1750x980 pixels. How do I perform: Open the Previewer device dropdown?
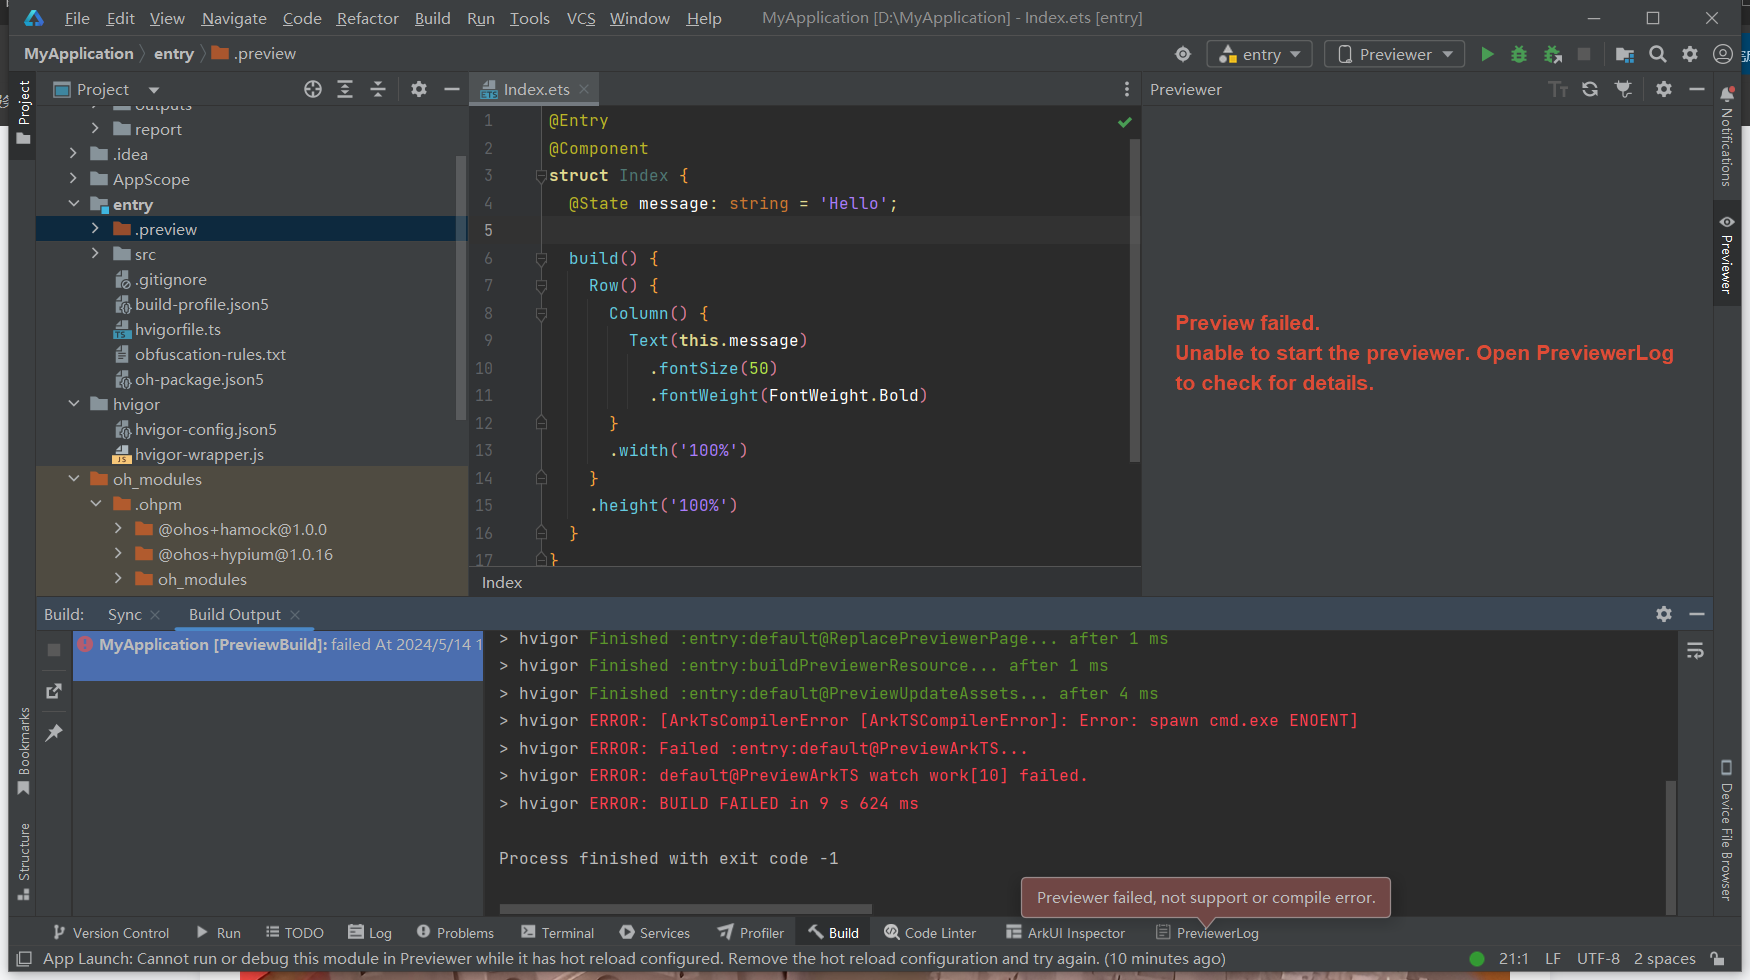pyautogui.click(x=1395, y=54)
